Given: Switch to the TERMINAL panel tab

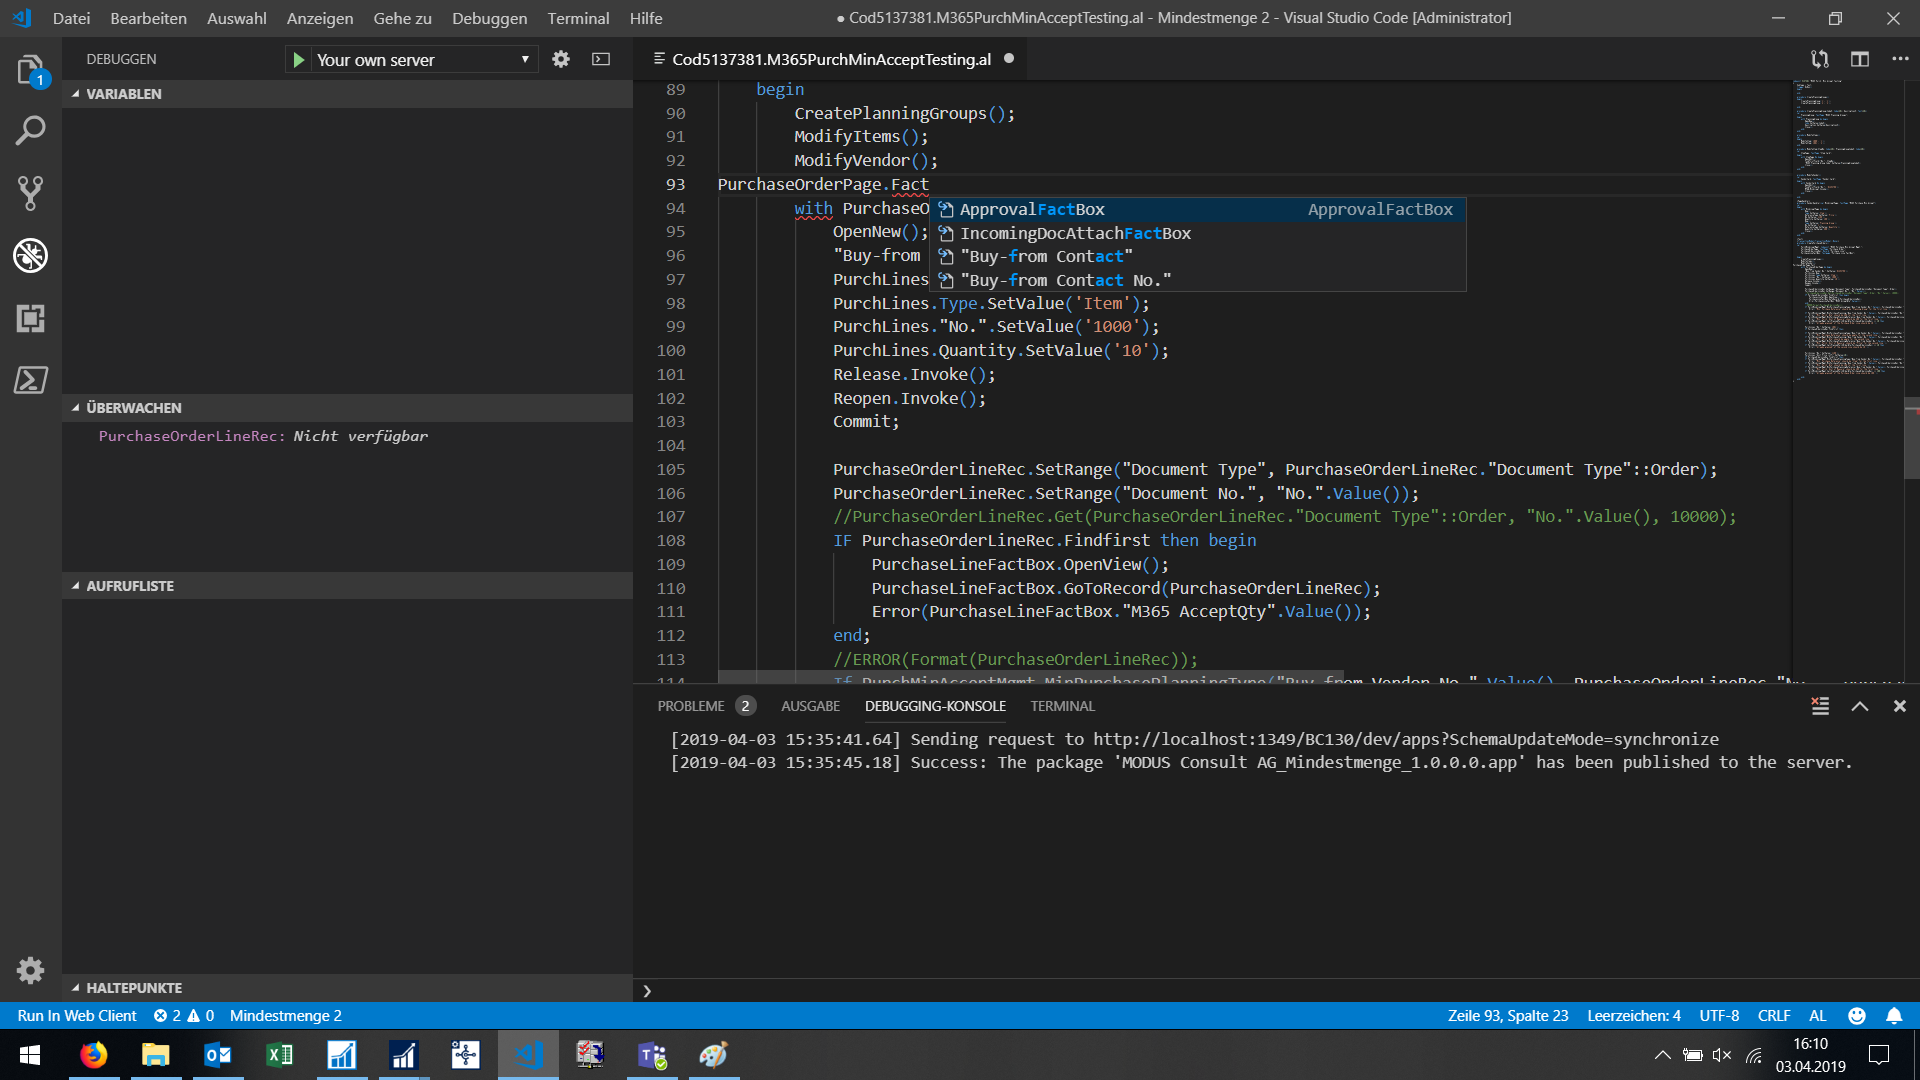Looking at the screenshot, I should pyautogui.click(x=1062, y=706).
